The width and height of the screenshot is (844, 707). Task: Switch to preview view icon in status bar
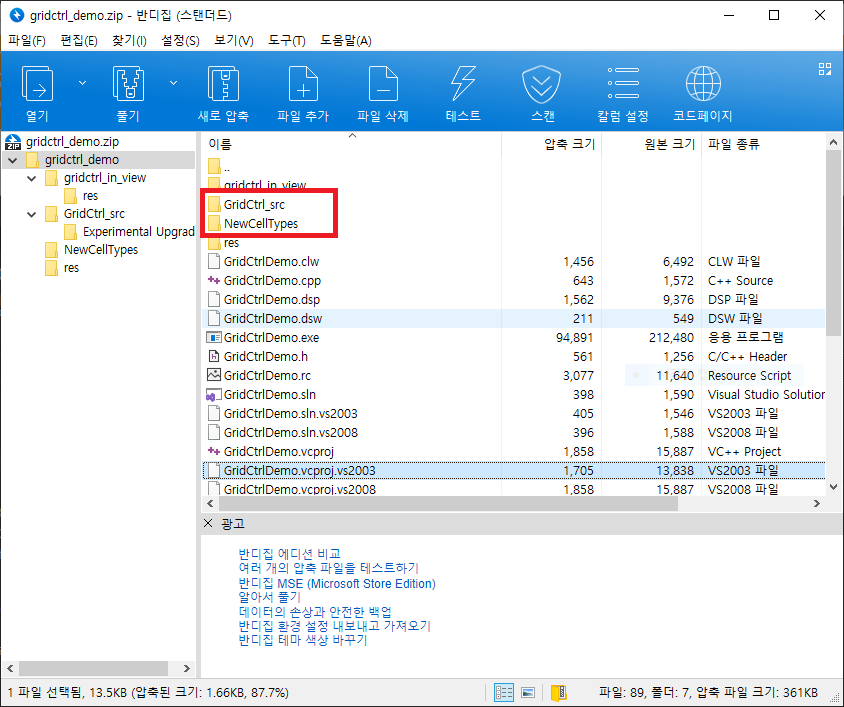click(528, 692)
